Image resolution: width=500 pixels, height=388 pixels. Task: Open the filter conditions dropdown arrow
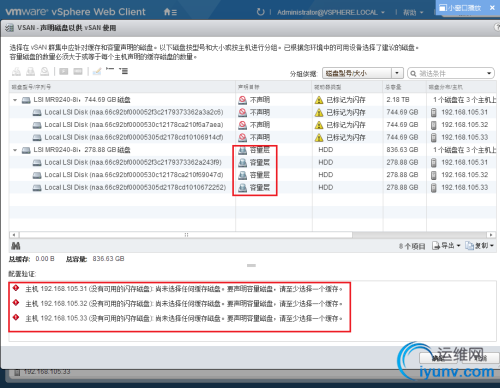coord(489,73)
